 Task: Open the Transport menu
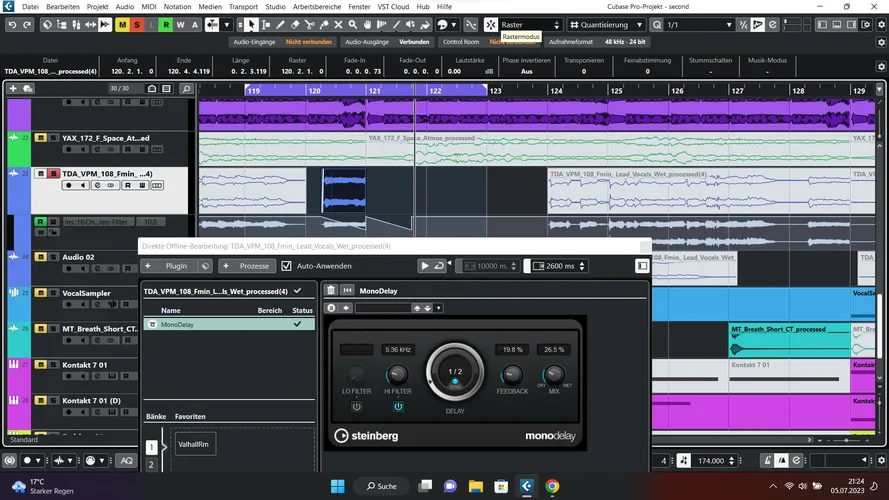pos(243,7)
